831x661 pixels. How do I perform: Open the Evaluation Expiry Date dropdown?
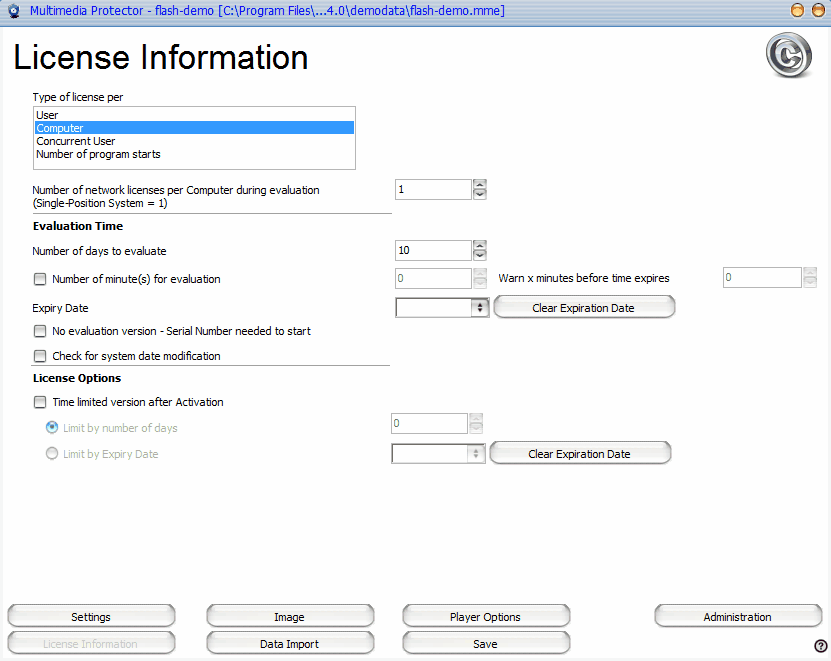tap(479, 308)
